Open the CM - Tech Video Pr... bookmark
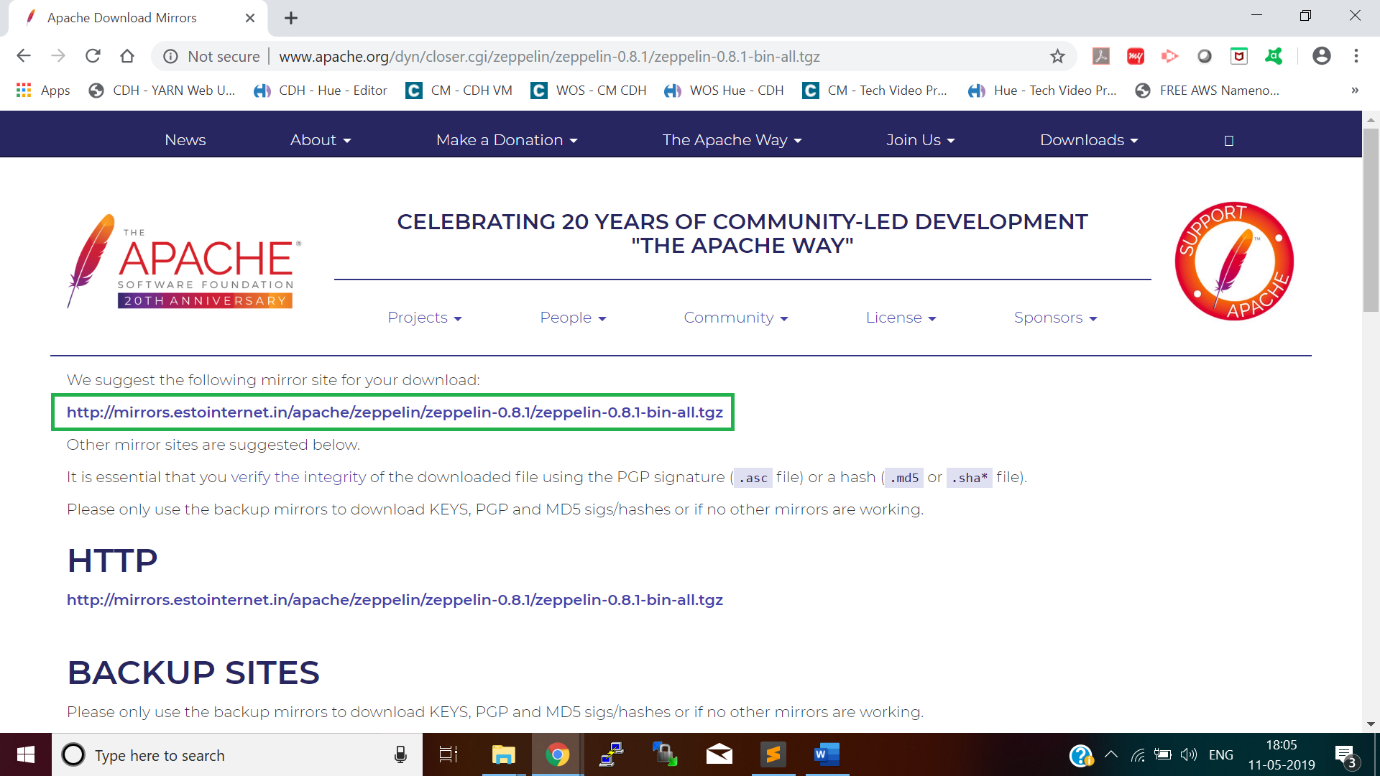 tap(875, 90)
